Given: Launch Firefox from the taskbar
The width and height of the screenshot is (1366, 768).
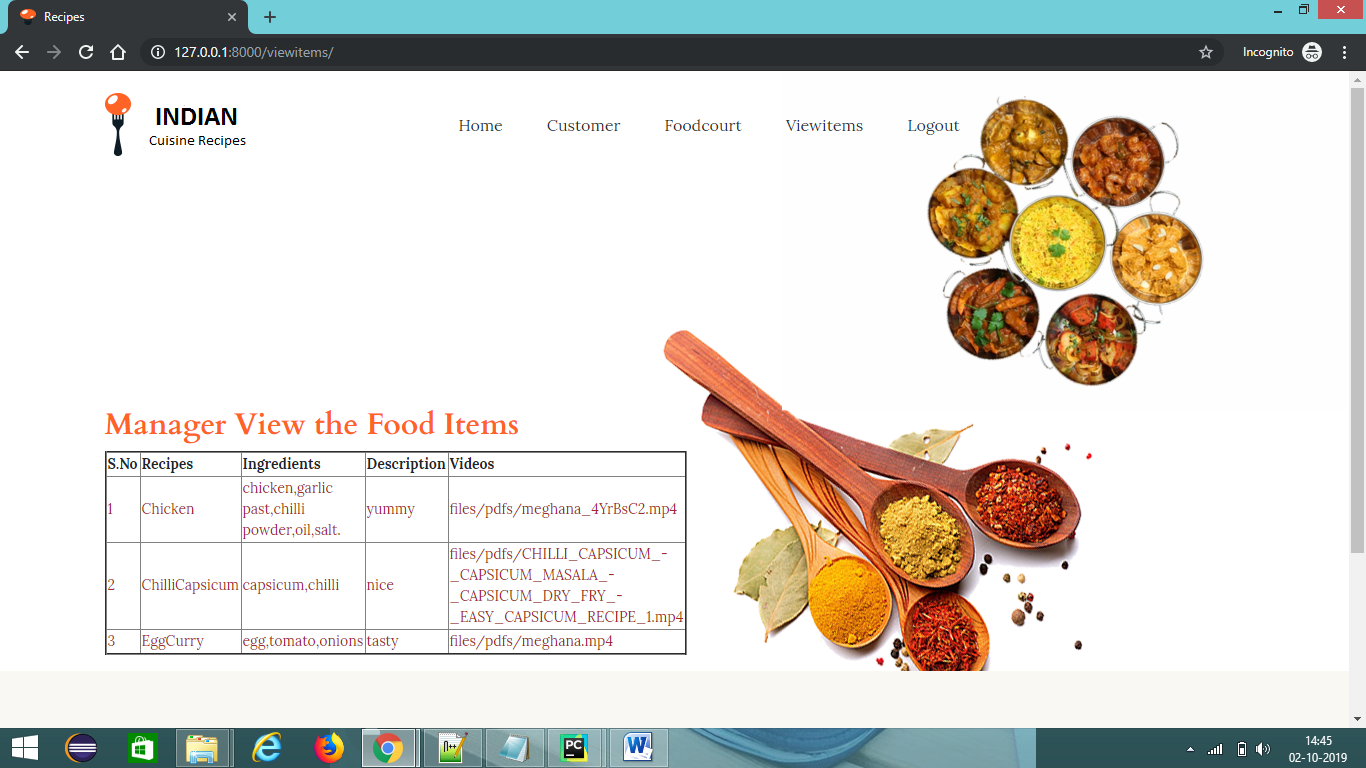Looking at the screenshot, I should [x=328, y=748].
